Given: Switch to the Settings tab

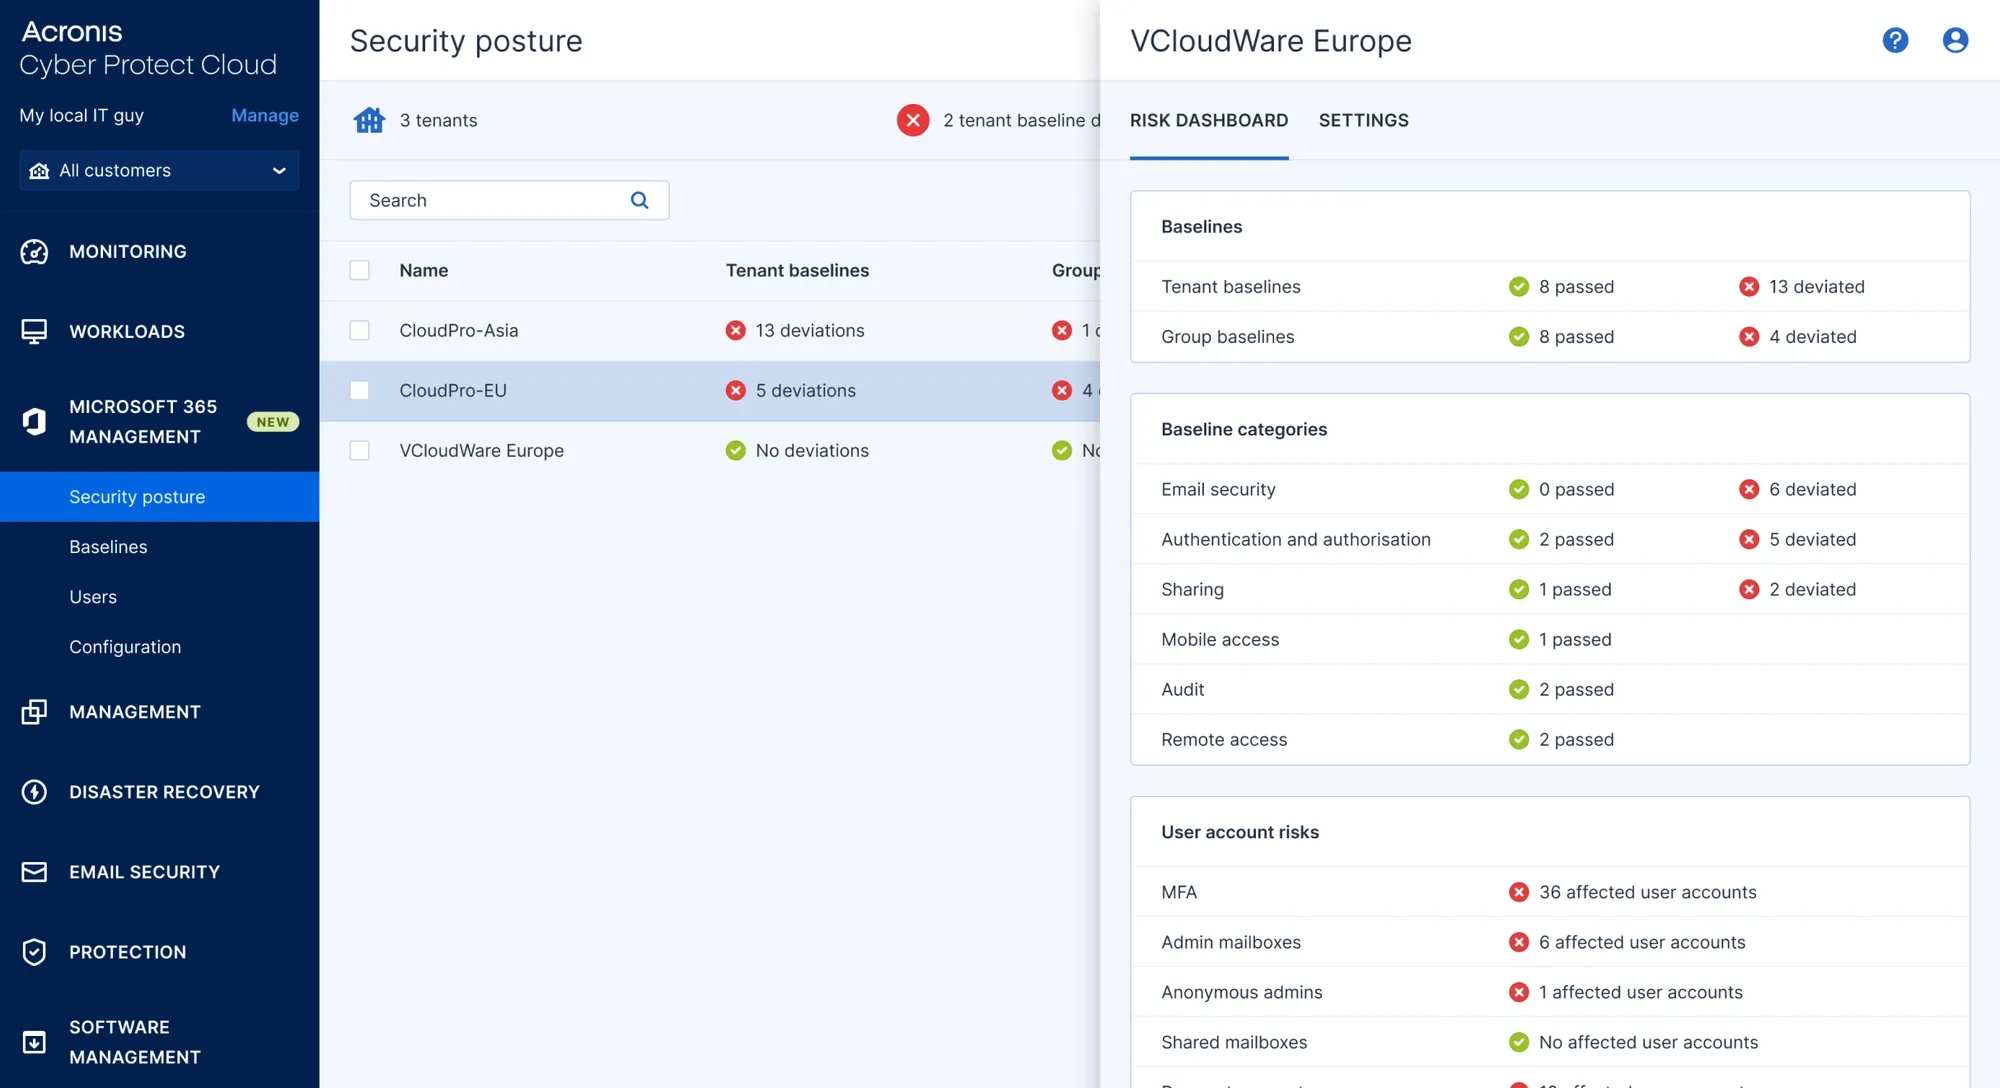Looking at the screenshot, I should [1364, 121].
